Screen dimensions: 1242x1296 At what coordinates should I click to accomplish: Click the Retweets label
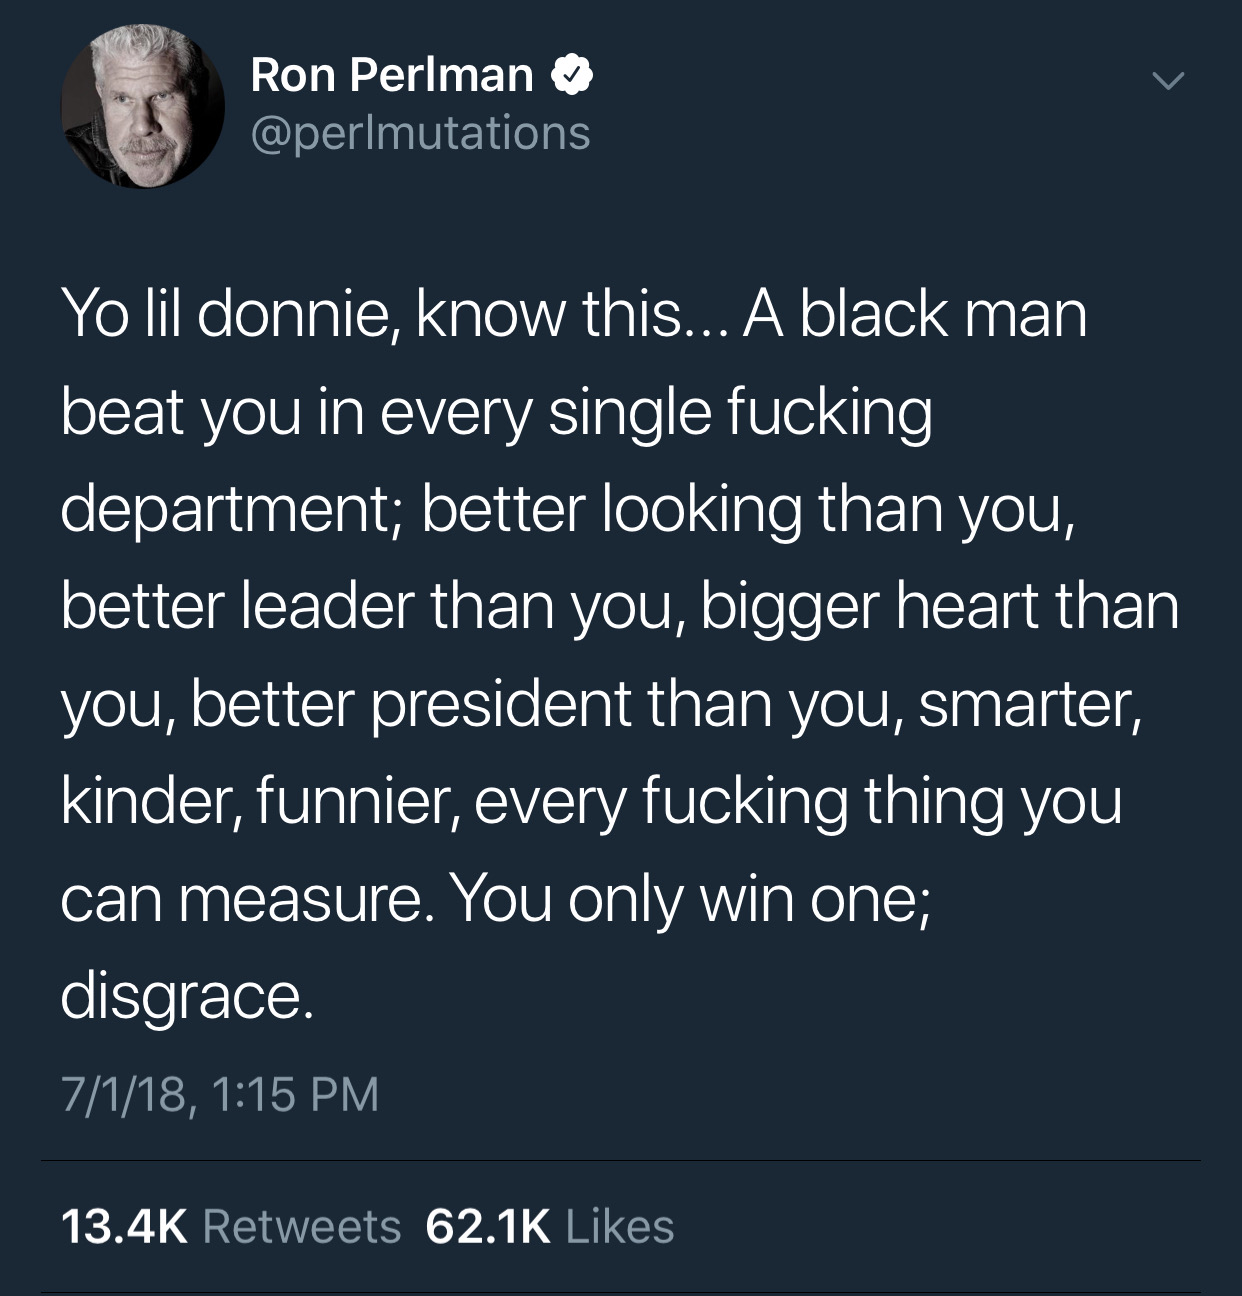[302, 1227]
